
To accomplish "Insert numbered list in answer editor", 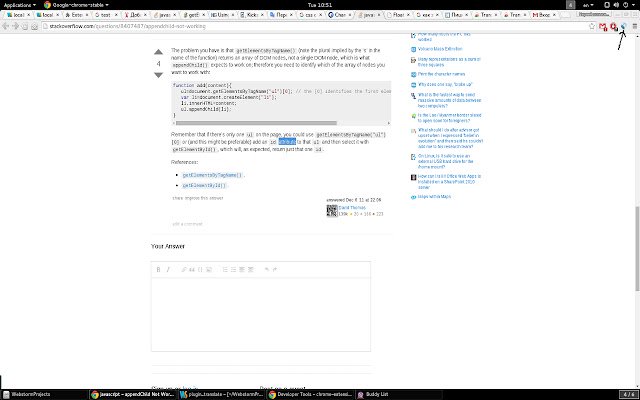I will coord(225,269).
